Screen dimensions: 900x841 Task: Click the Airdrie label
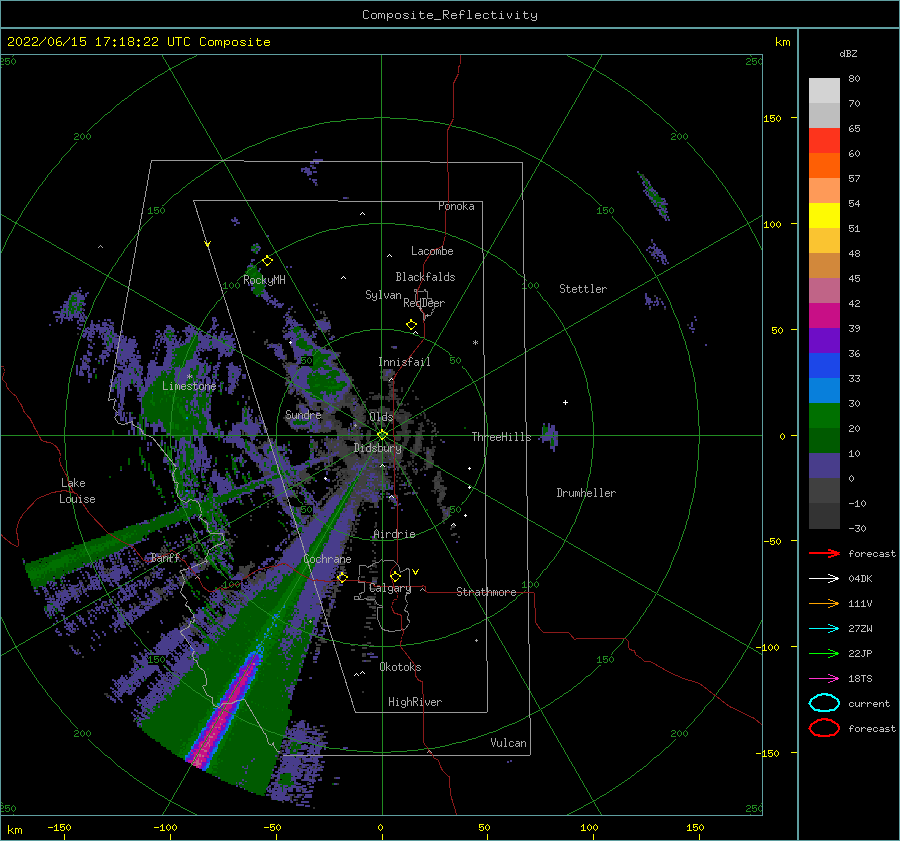[x=394, y=534]
